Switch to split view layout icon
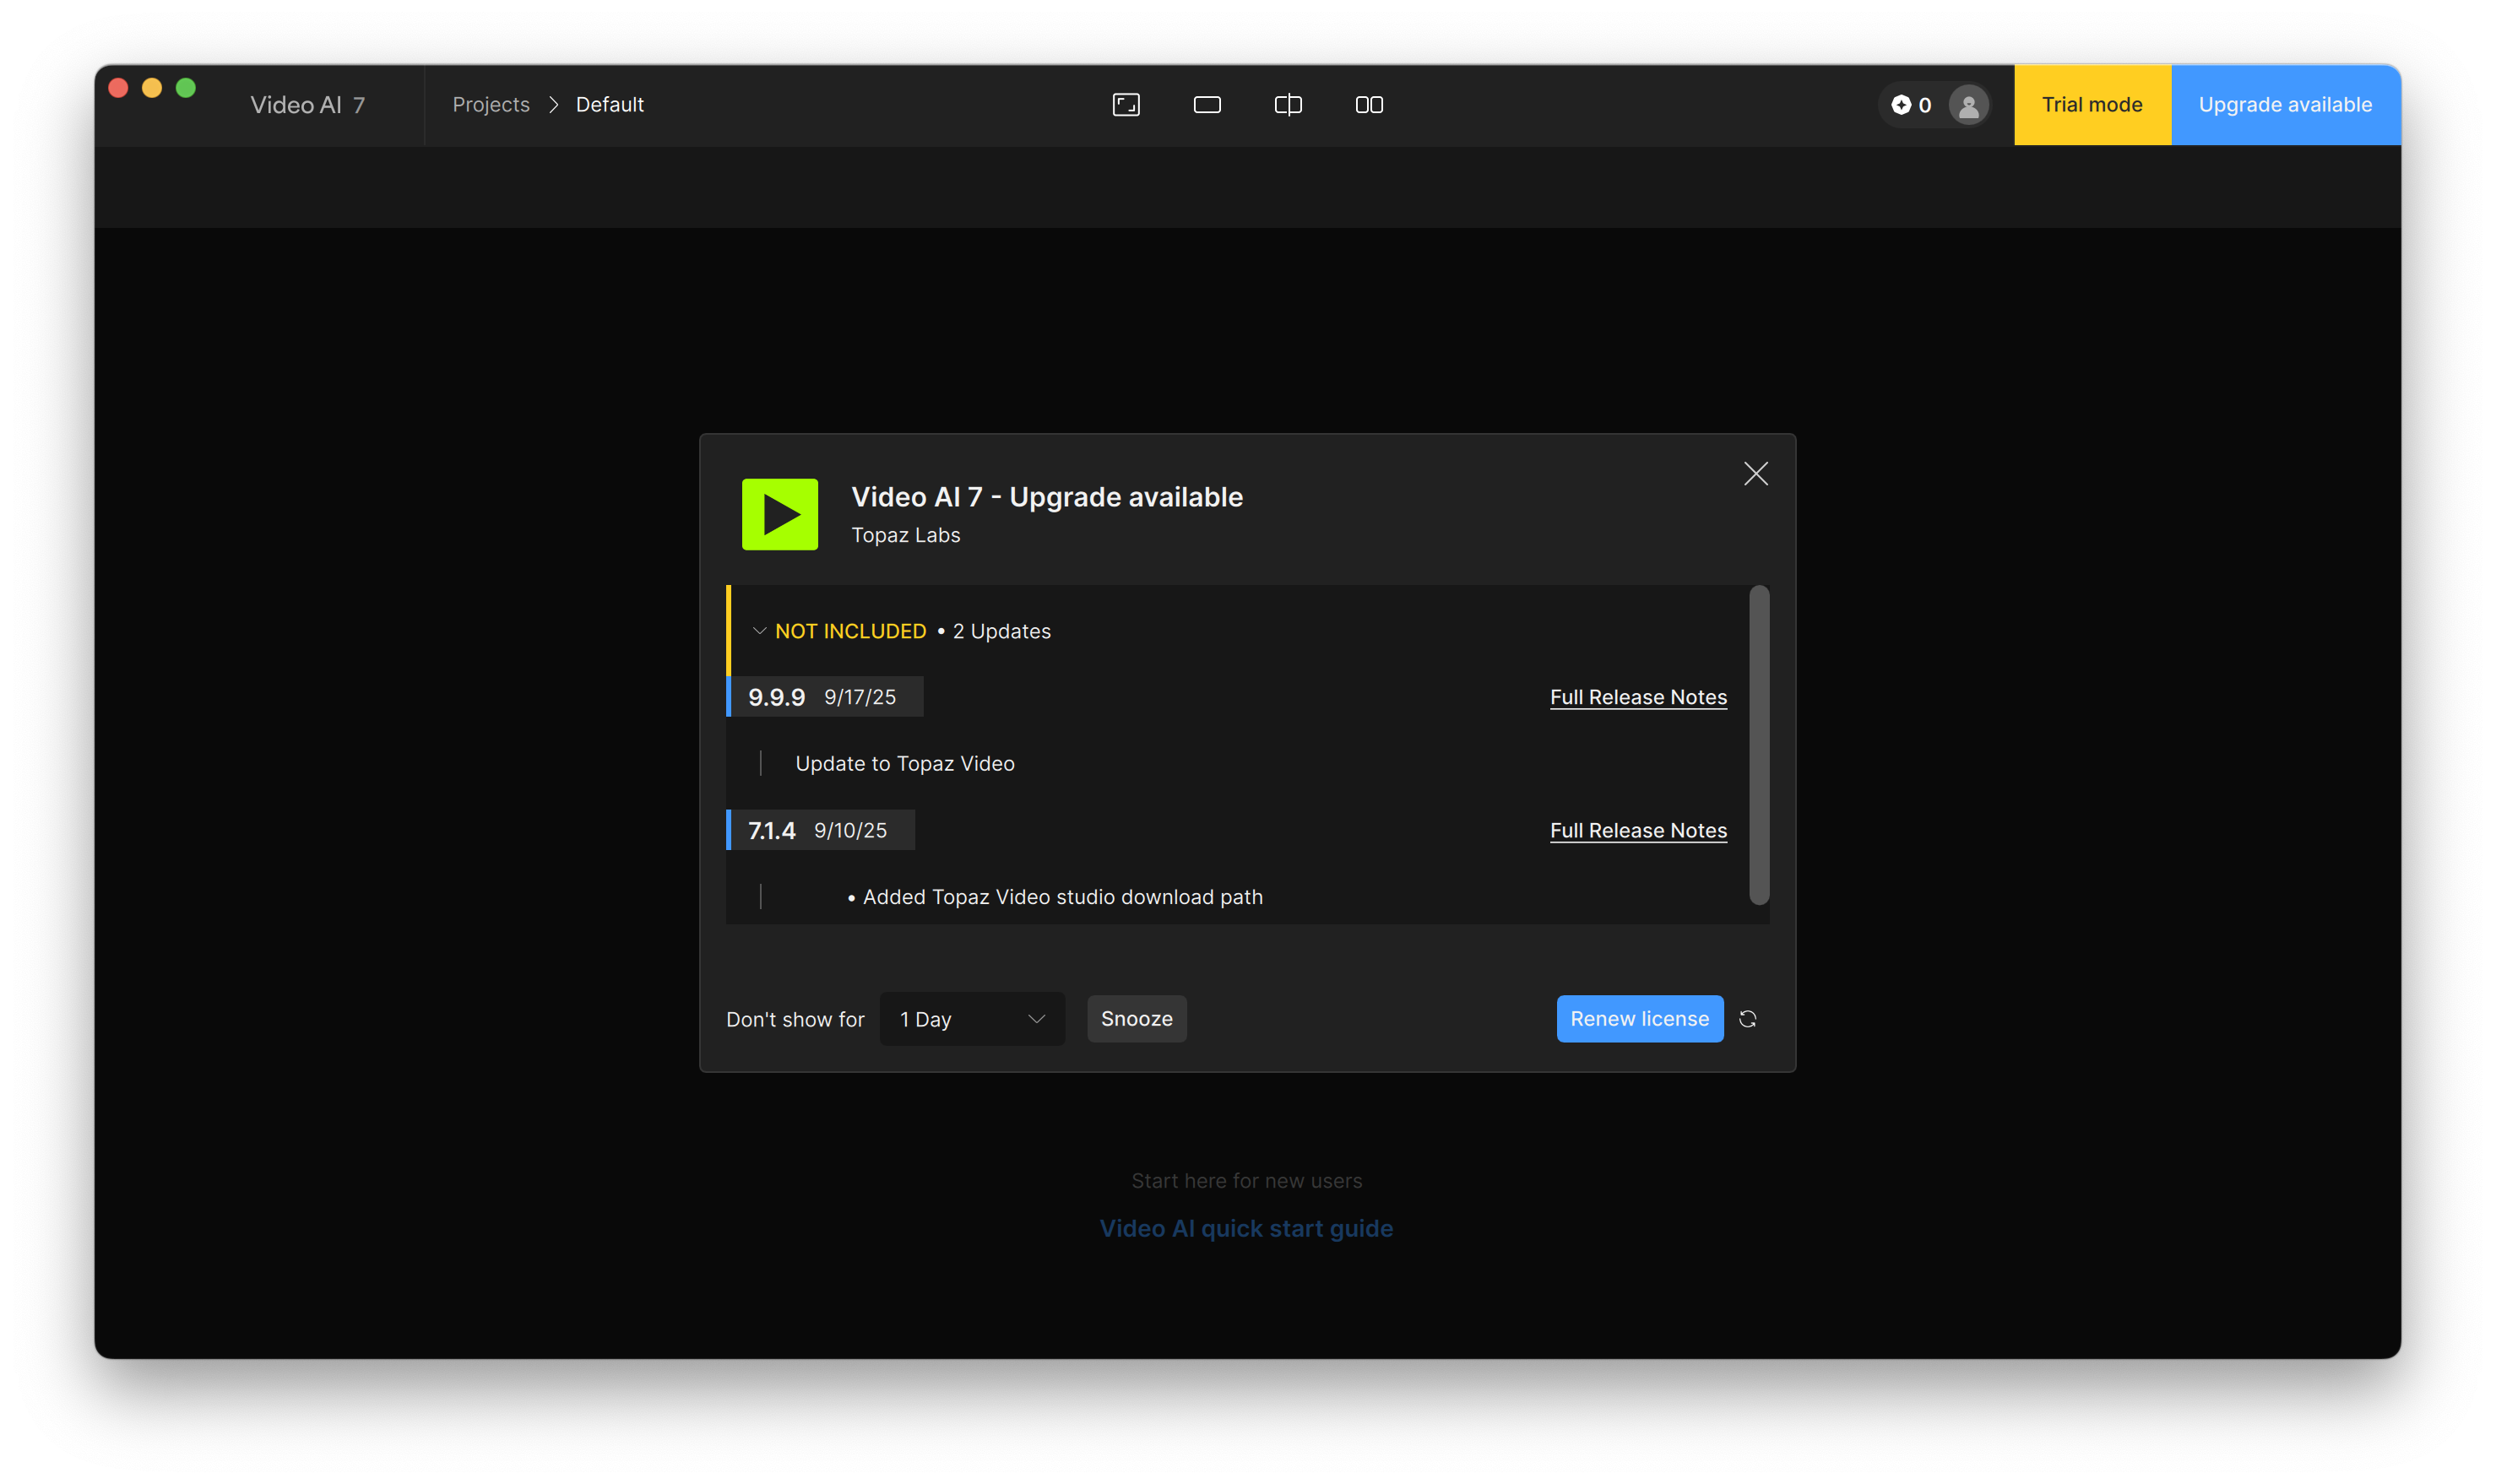2496x1484 pixels. (x=1288, y=105)
